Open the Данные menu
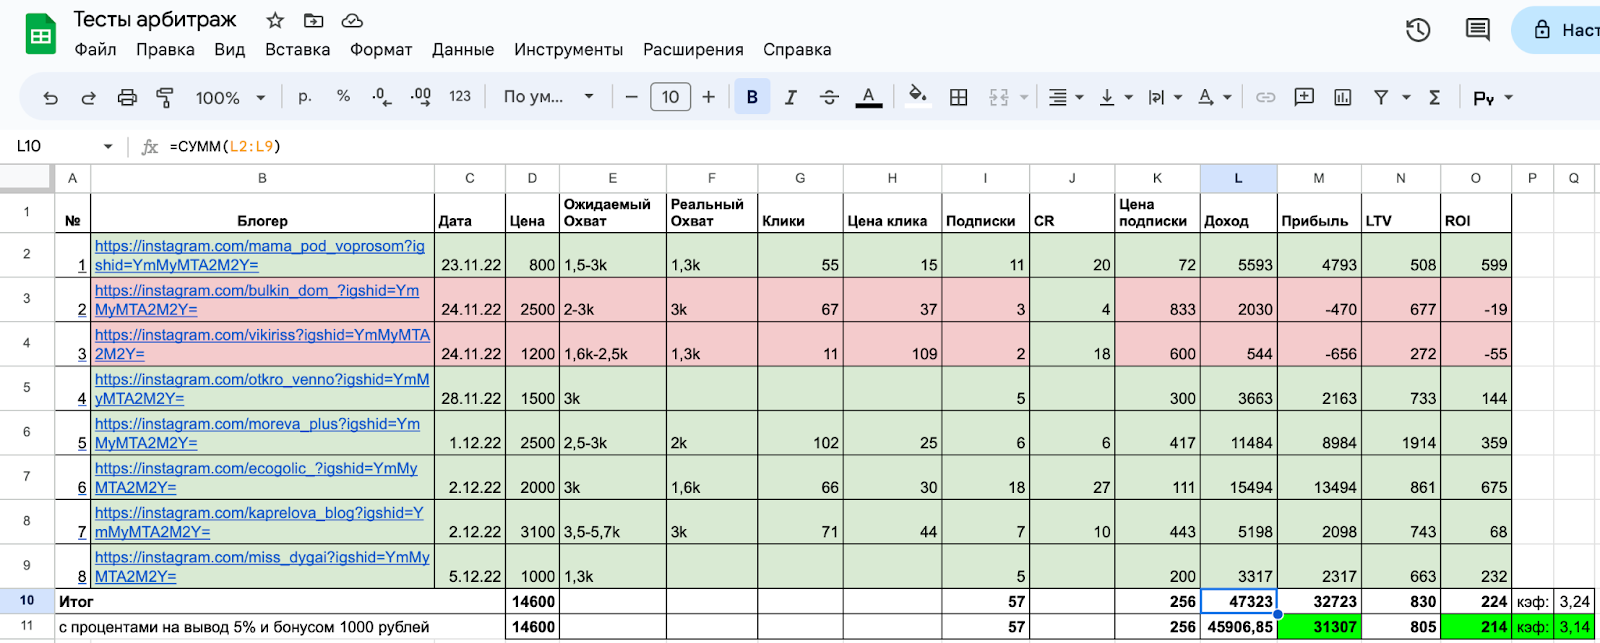1600x643 pixels. click(x=463, y=49)
